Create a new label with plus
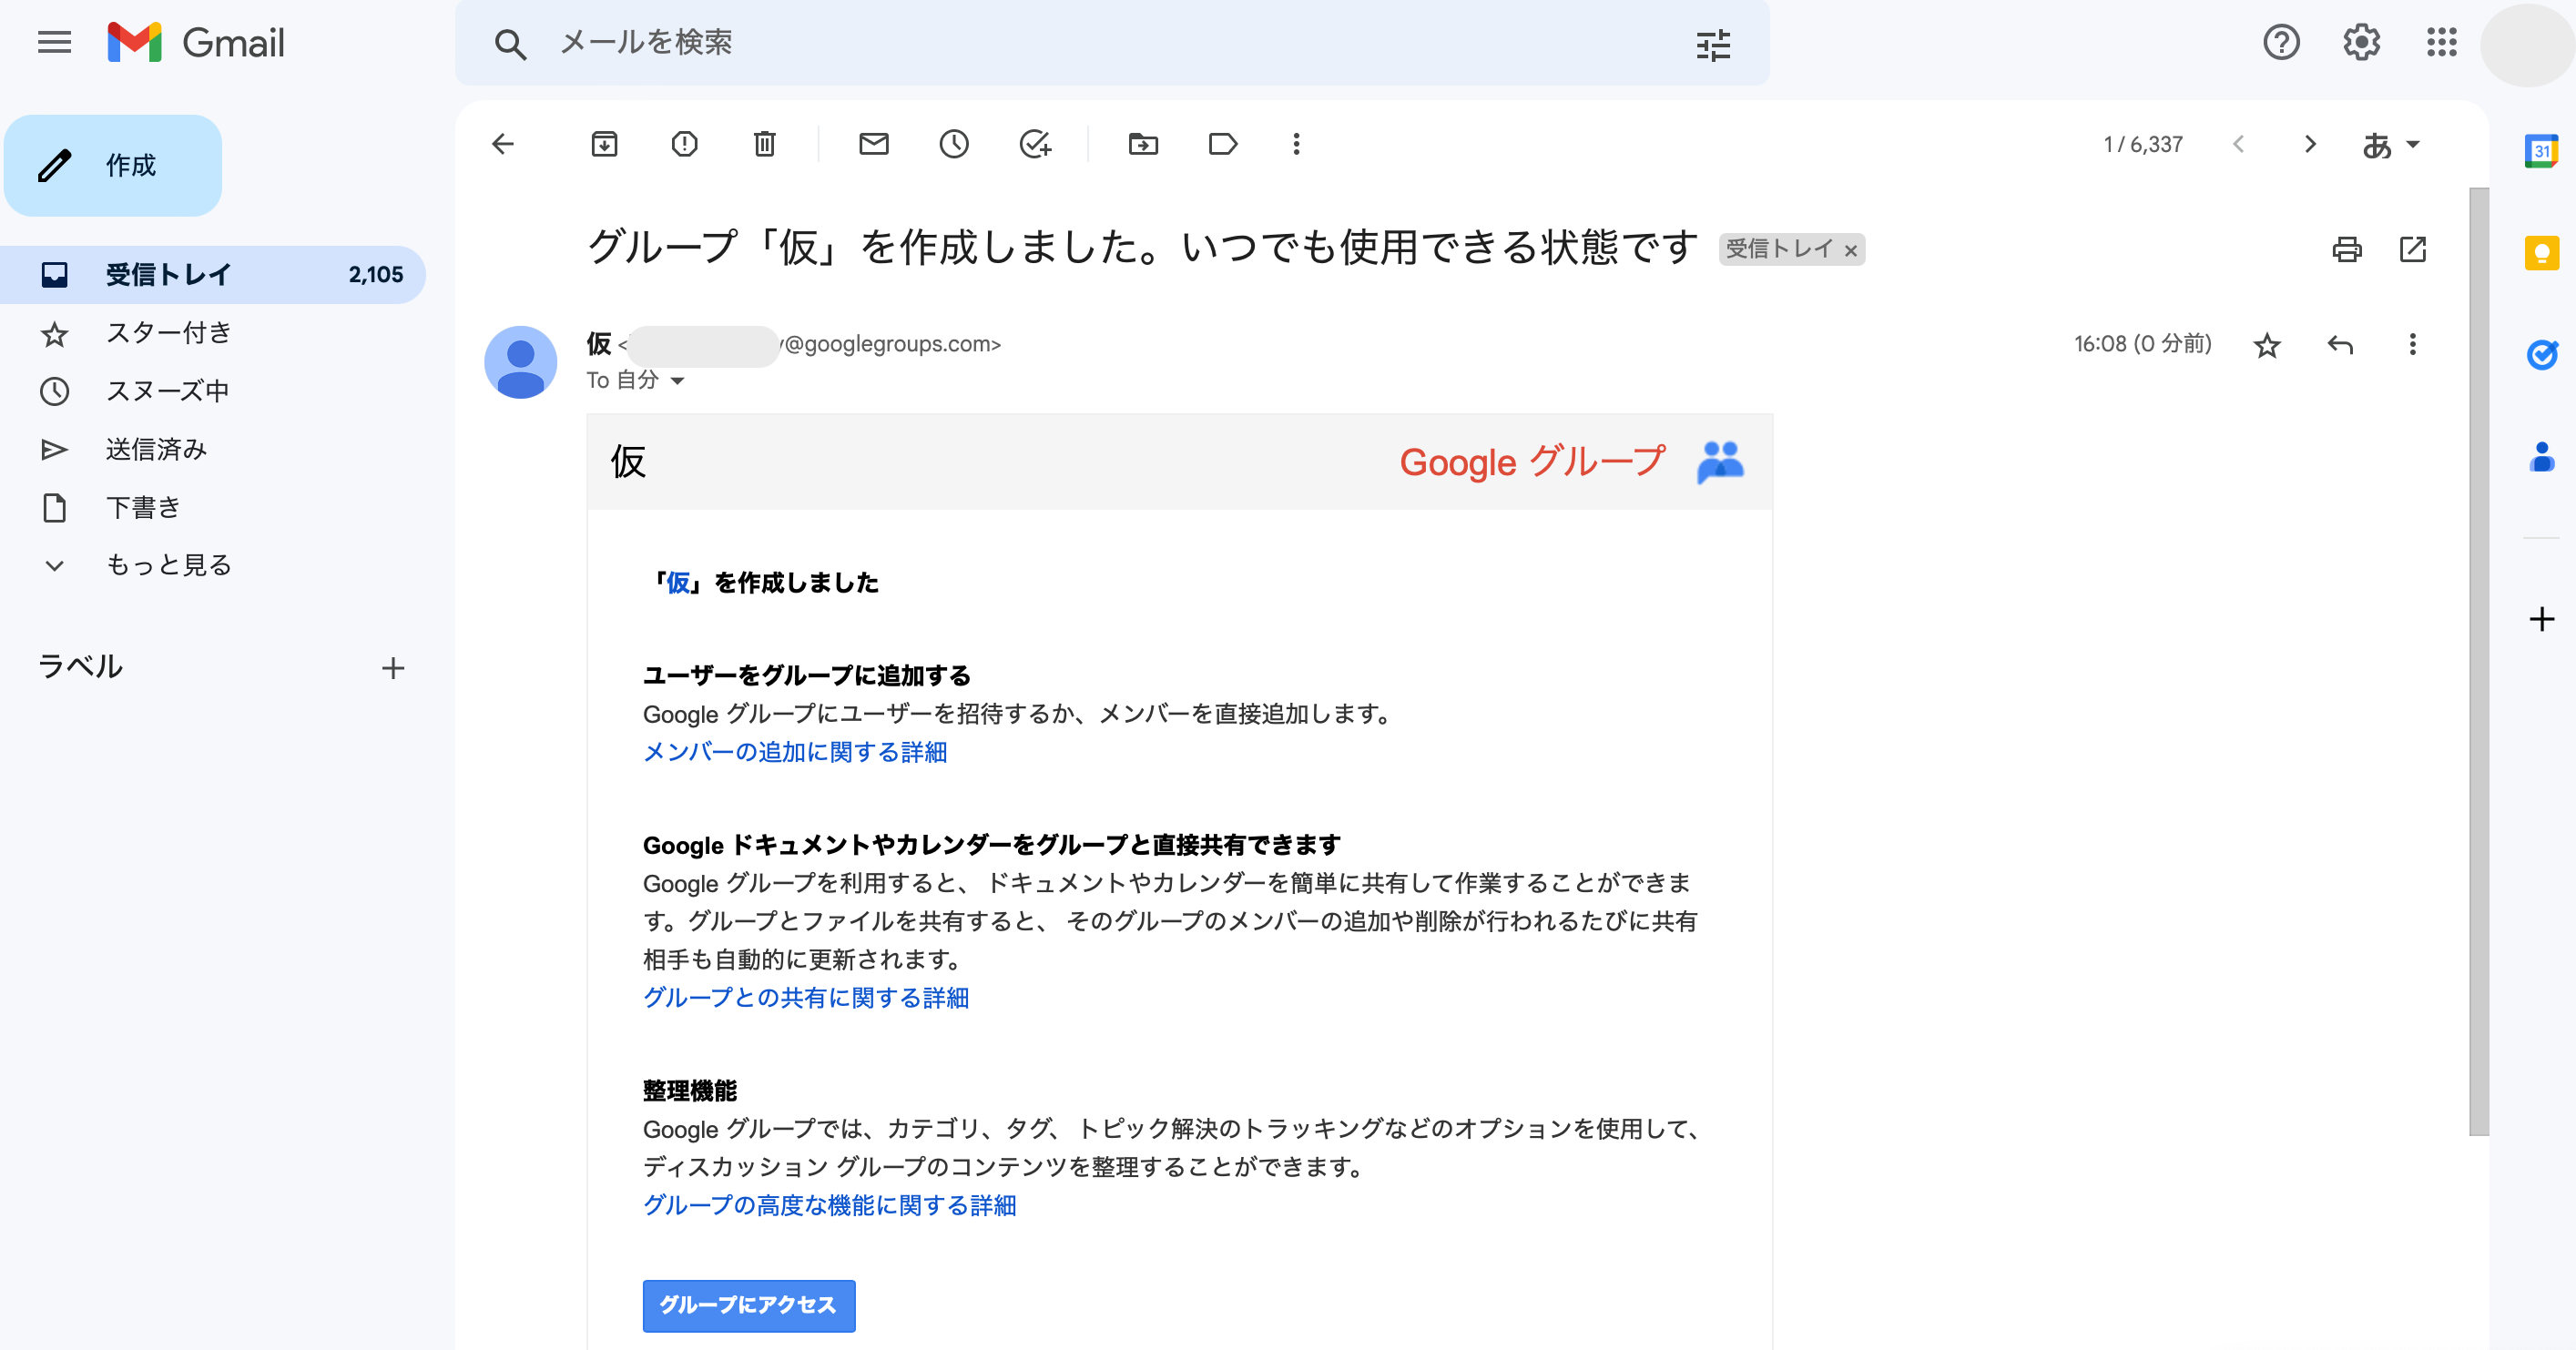 pos(393,668)
